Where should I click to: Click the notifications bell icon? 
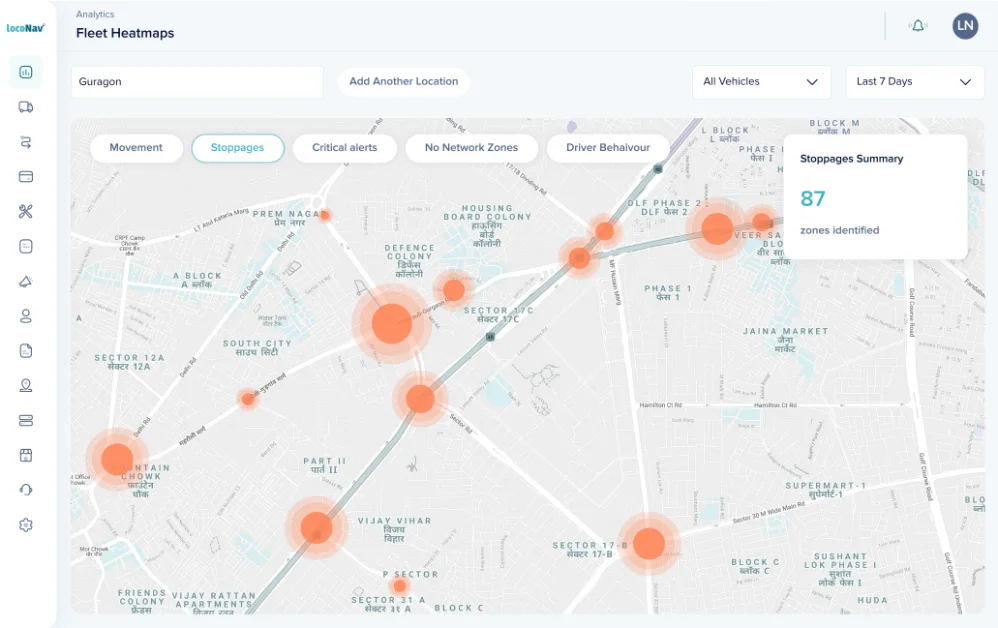tap(918, 26)
